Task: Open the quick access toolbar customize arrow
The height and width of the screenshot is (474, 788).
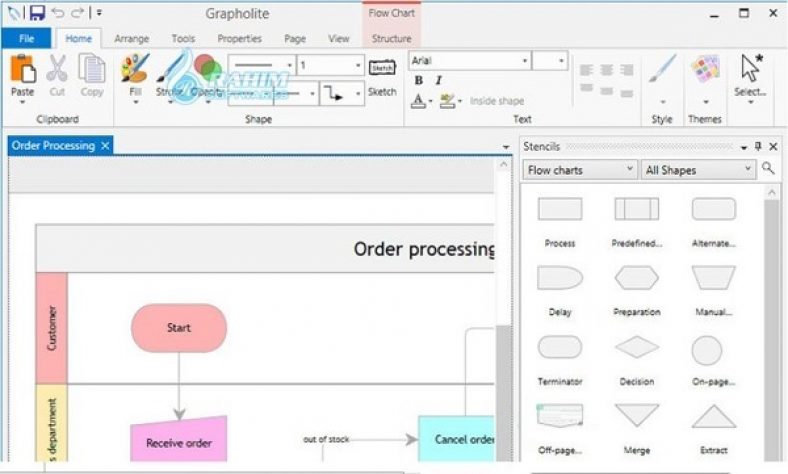Action: [x=99, y=13]
